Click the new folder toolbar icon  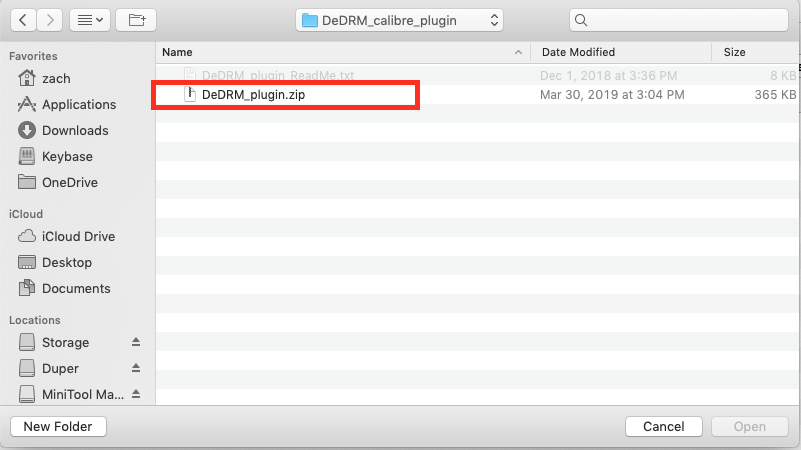click(135, 20)
